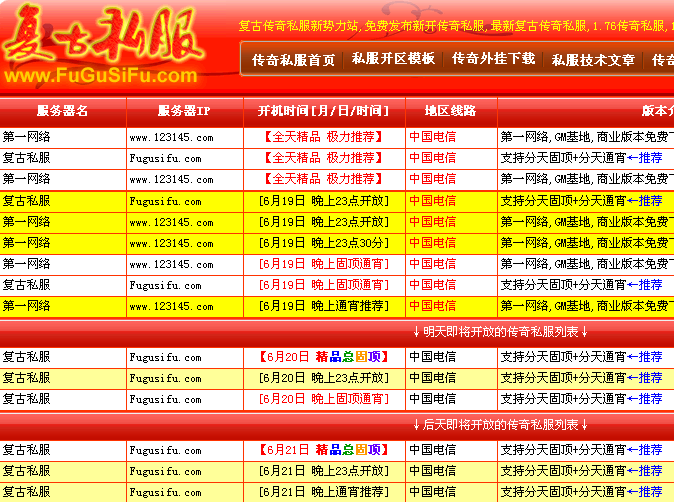The image size is (674, 502).
Task: Open the 6月21日 晚上23点开放 entry
Action: (x=323, y=471)
